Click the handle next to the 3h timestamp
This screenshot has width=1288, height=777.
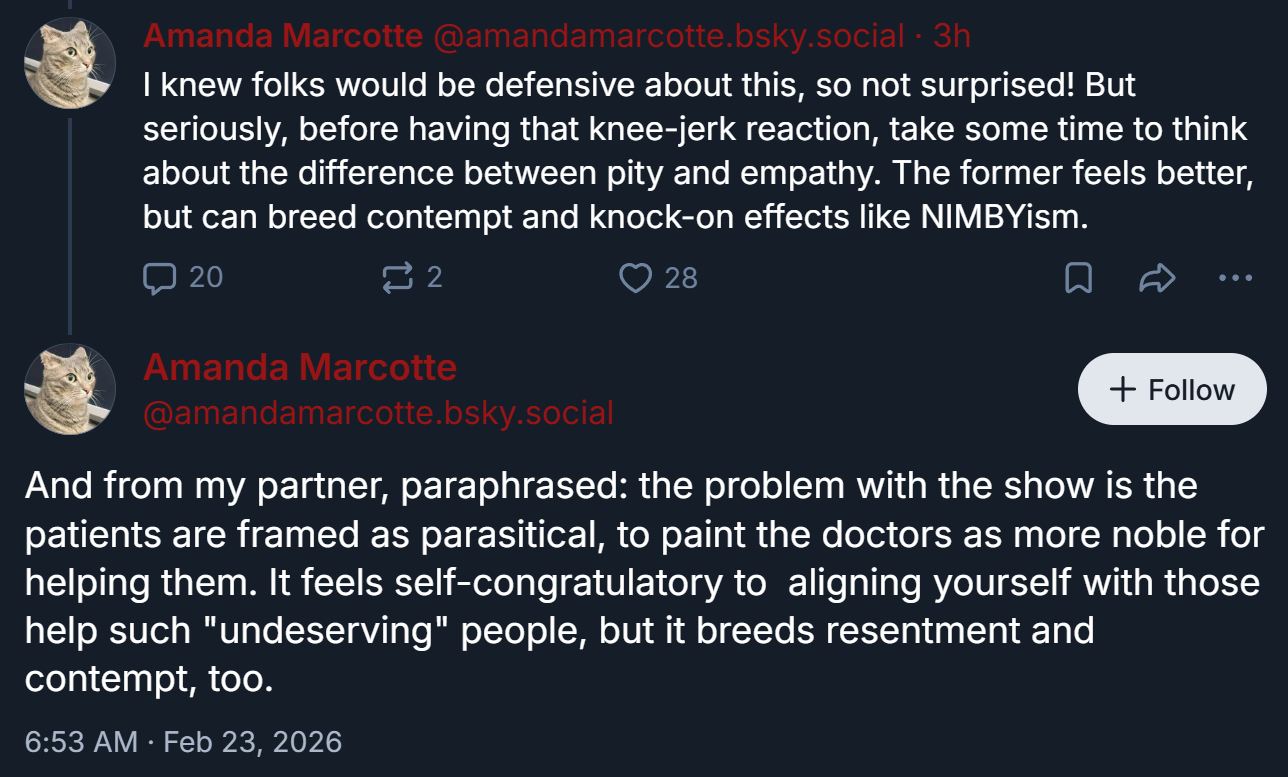[668, 36]
